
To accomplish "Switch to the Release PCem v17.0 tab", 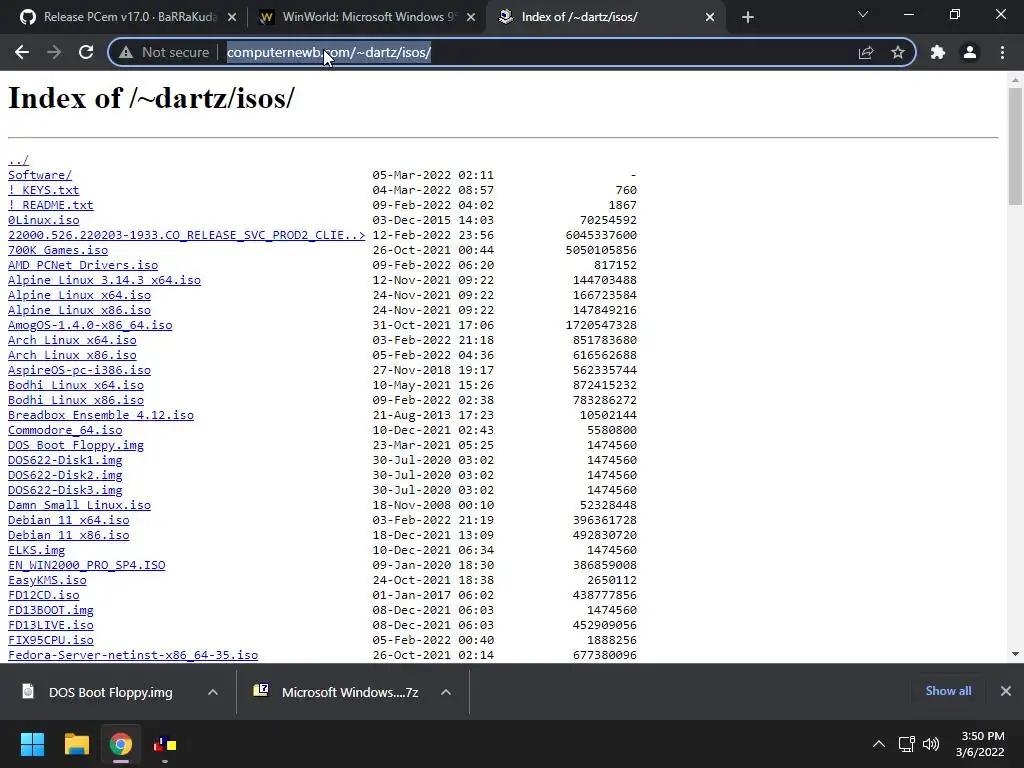I will point(128,17).
